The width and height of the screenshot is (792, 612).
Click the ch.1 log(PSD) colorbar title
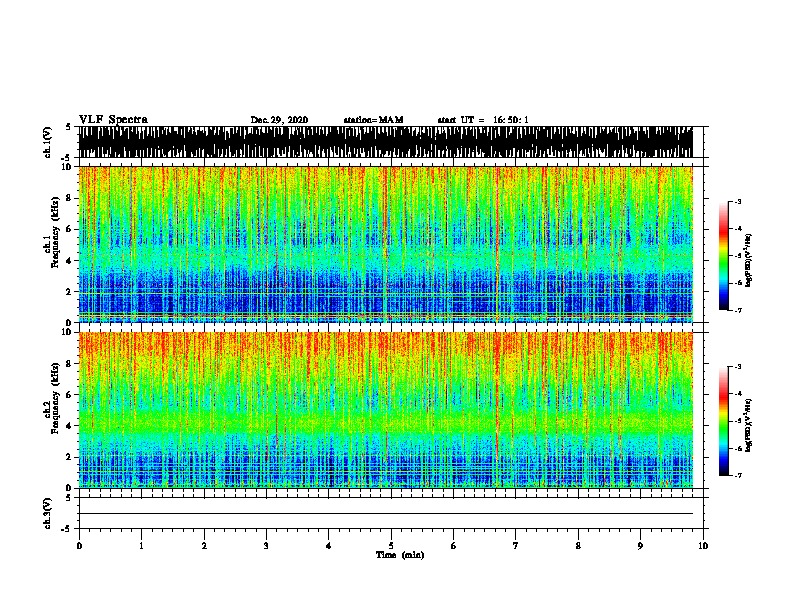pos(748,260)
